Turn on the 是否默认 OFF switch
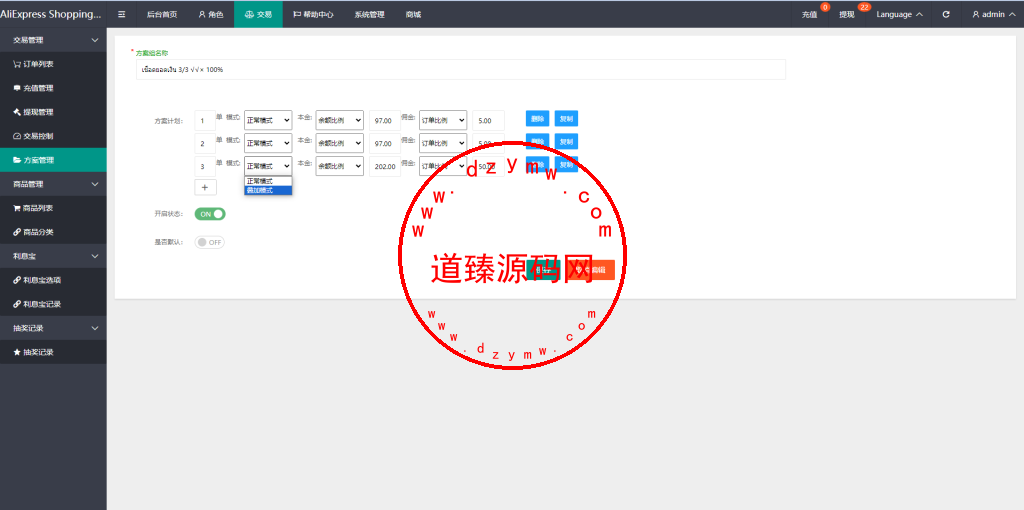This screenshot has width=1024, height=510. click(x=210, y=242)
